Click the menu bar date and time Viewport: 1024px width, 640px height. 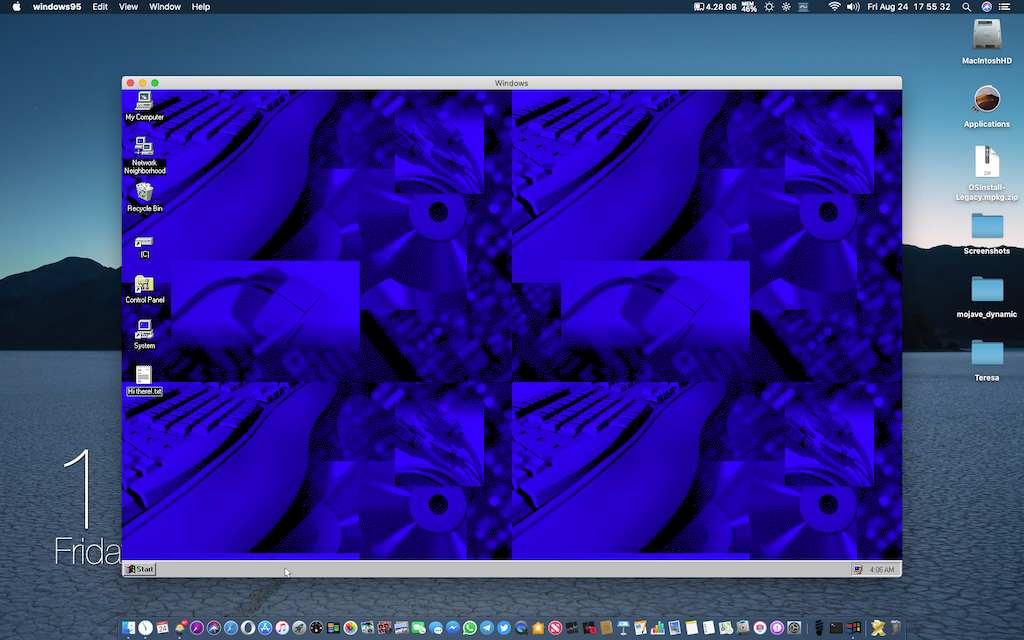[x=908, y=7]
